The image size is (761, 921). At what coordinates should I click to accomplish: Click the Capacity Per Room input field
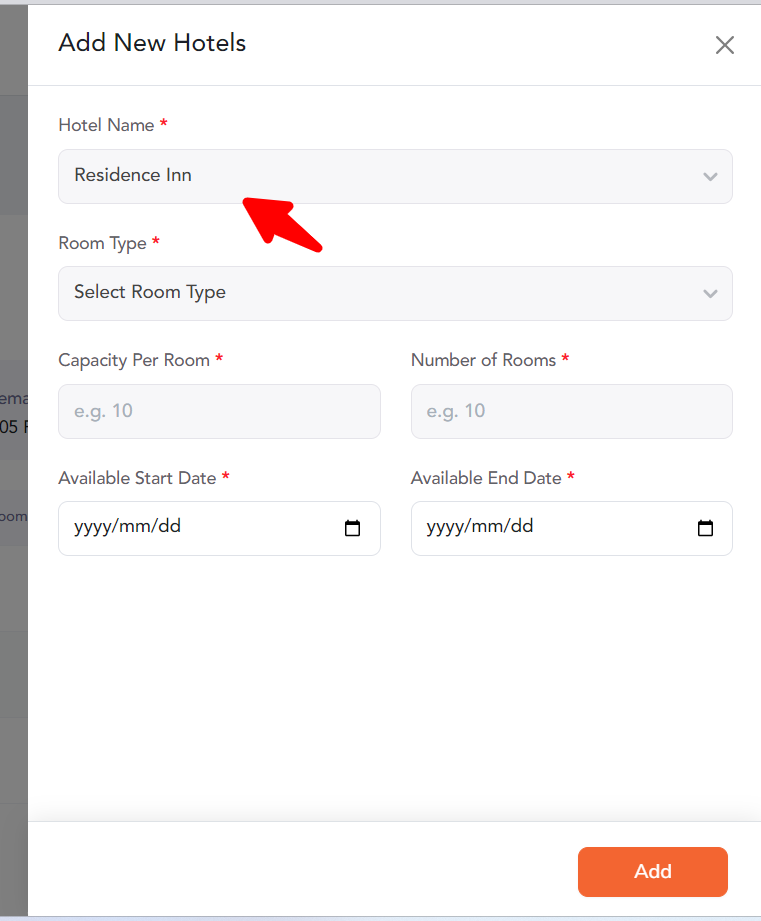click(x=219, y=411)
